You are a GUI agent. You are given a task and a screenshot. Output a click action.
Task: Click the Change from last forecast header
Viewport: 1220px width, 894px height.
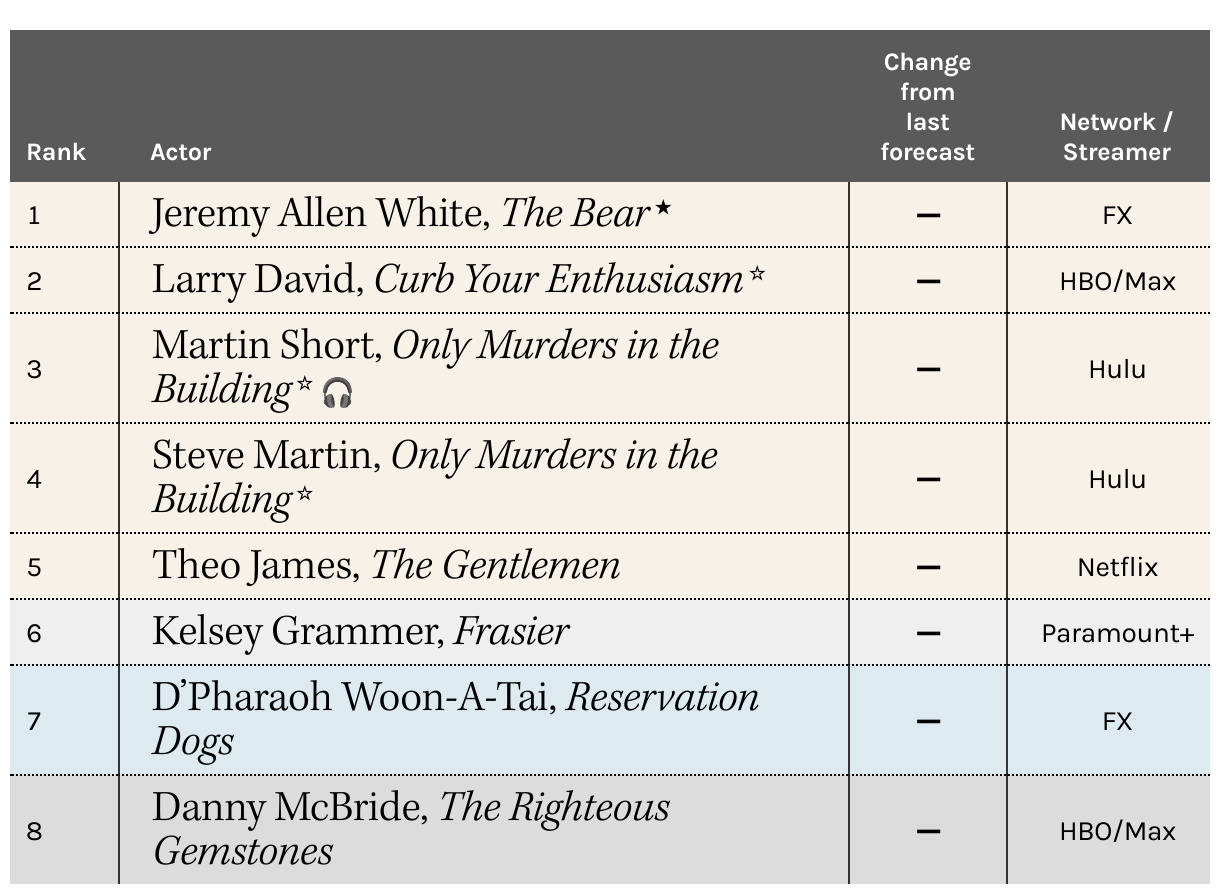[x=927, y=107]
